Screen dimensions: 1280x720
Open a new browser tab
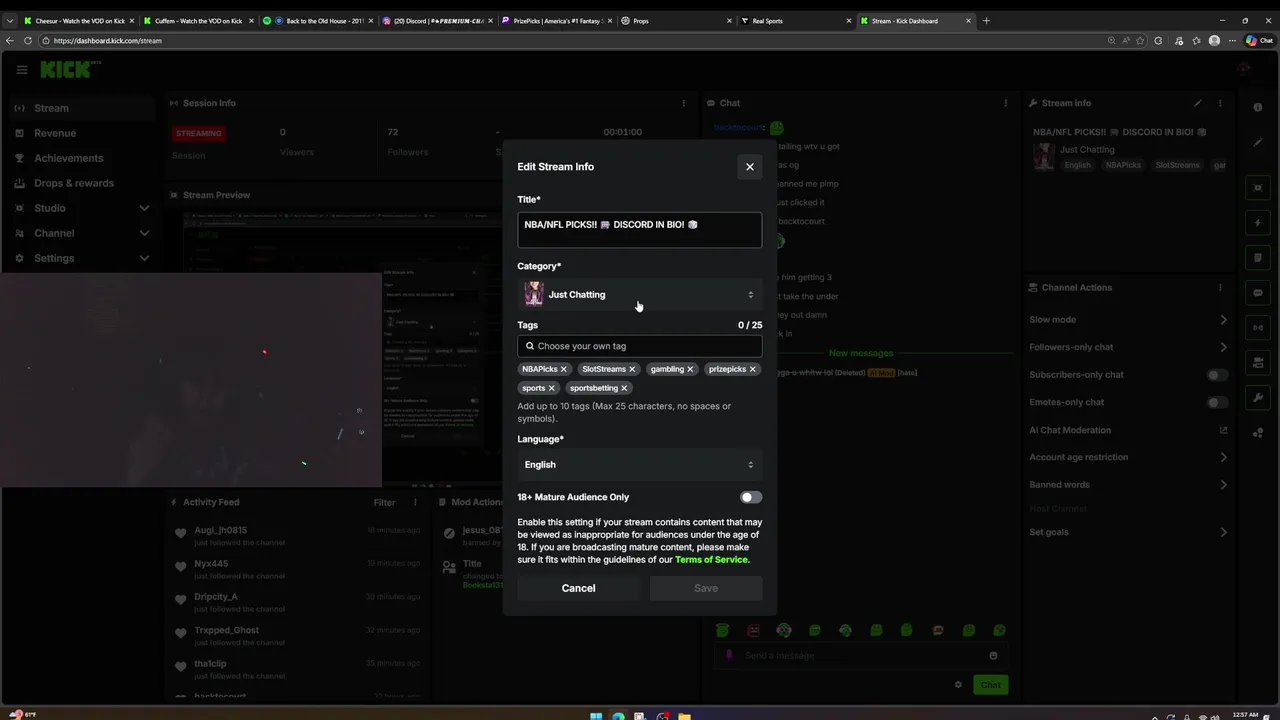pyautogui.click(x=986, y=21)
